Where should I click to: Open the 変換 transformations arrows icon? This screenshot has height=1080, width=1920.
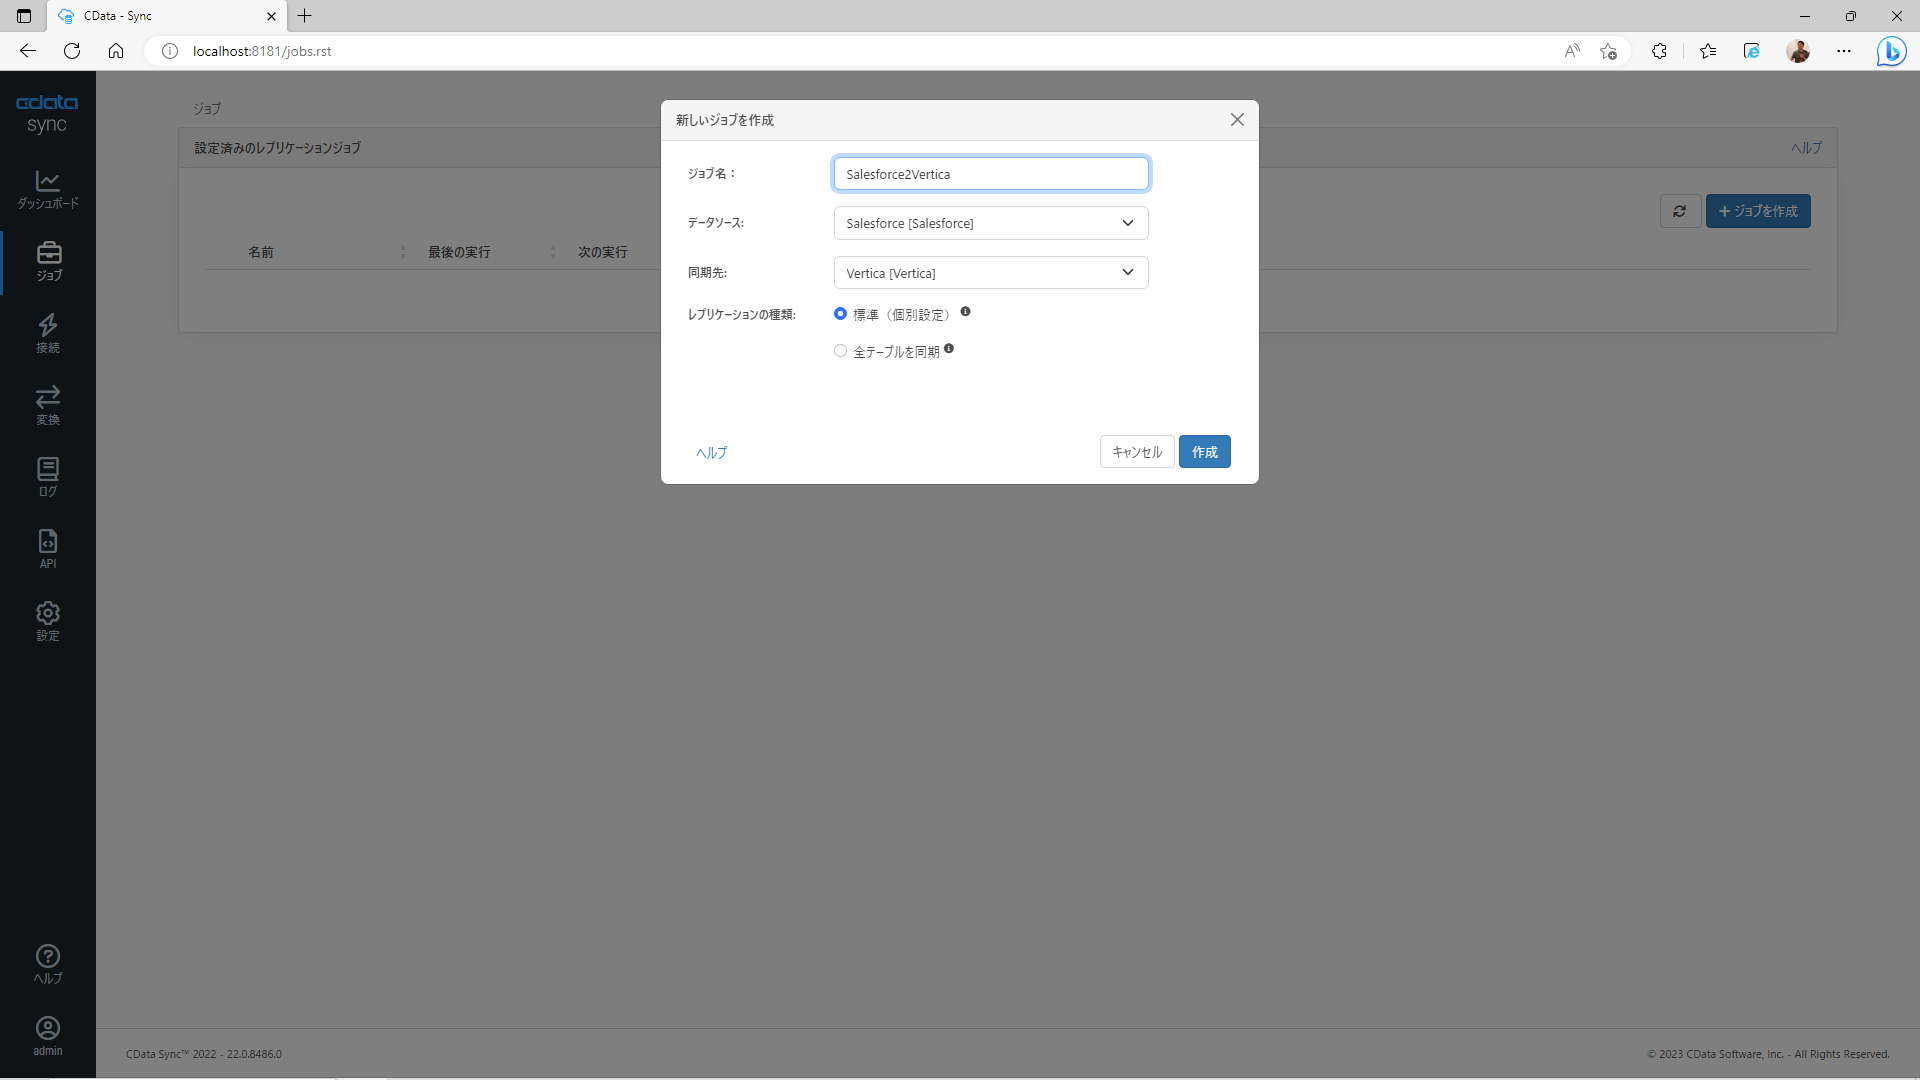(x=48, y=405)
